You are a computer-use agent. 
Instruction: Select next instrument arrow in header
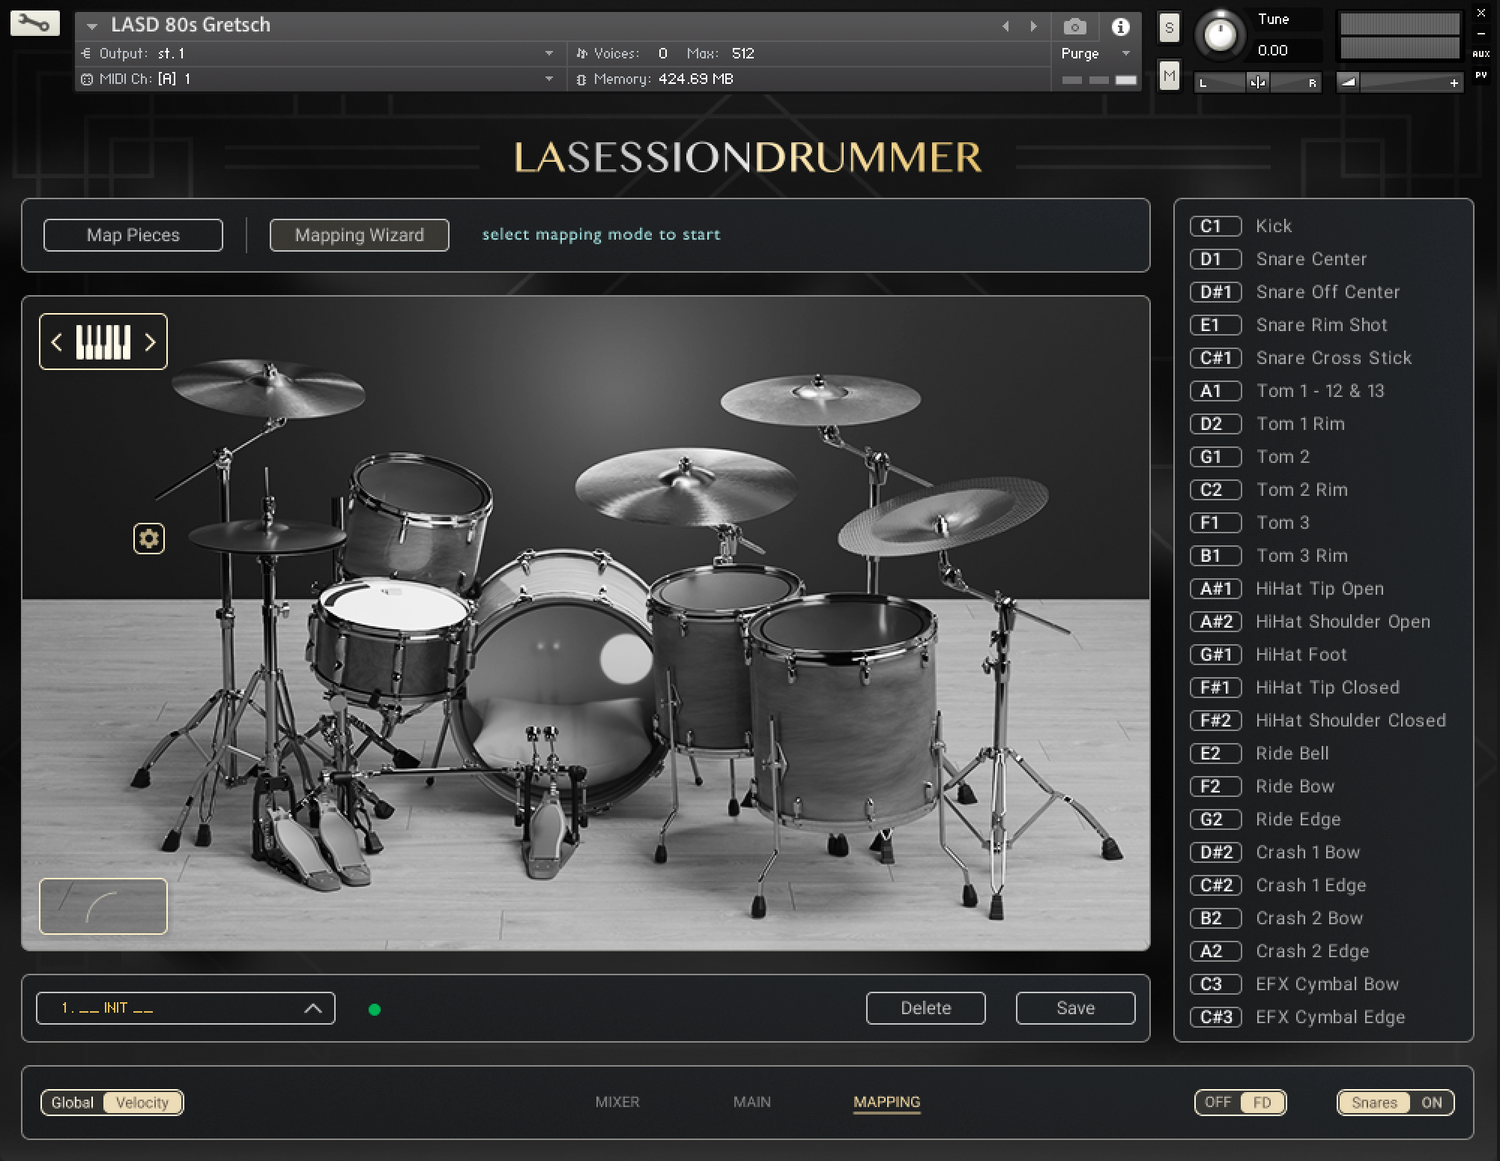1034,26
